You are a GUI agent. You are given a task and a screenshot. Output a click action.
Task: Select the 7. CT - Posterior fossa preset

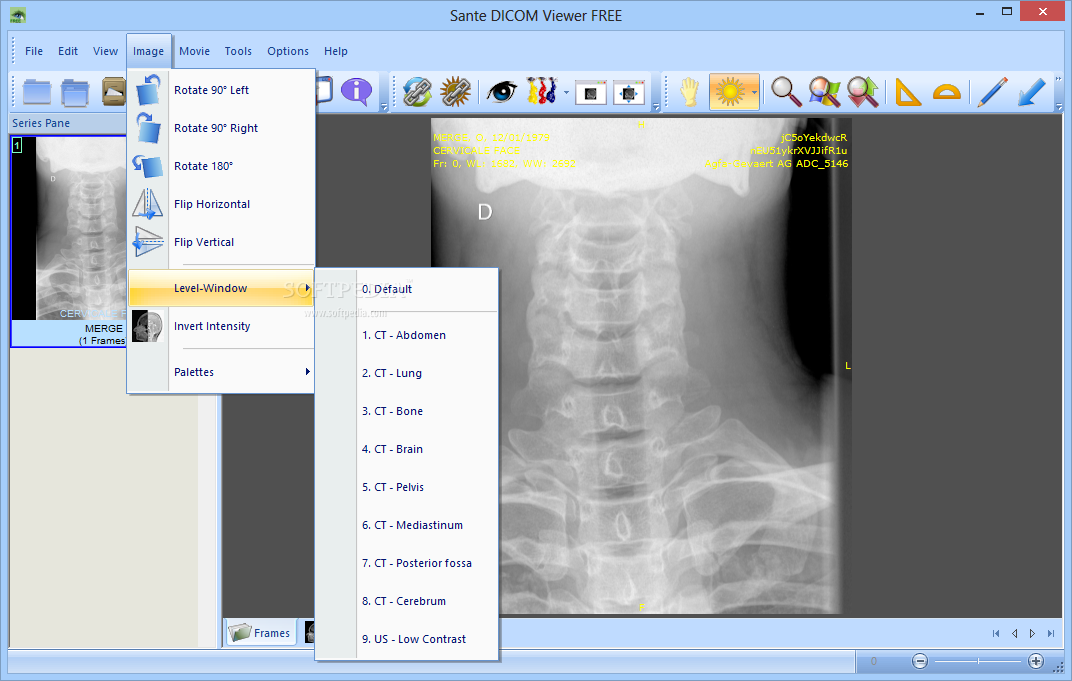click(x=407, y=563)
